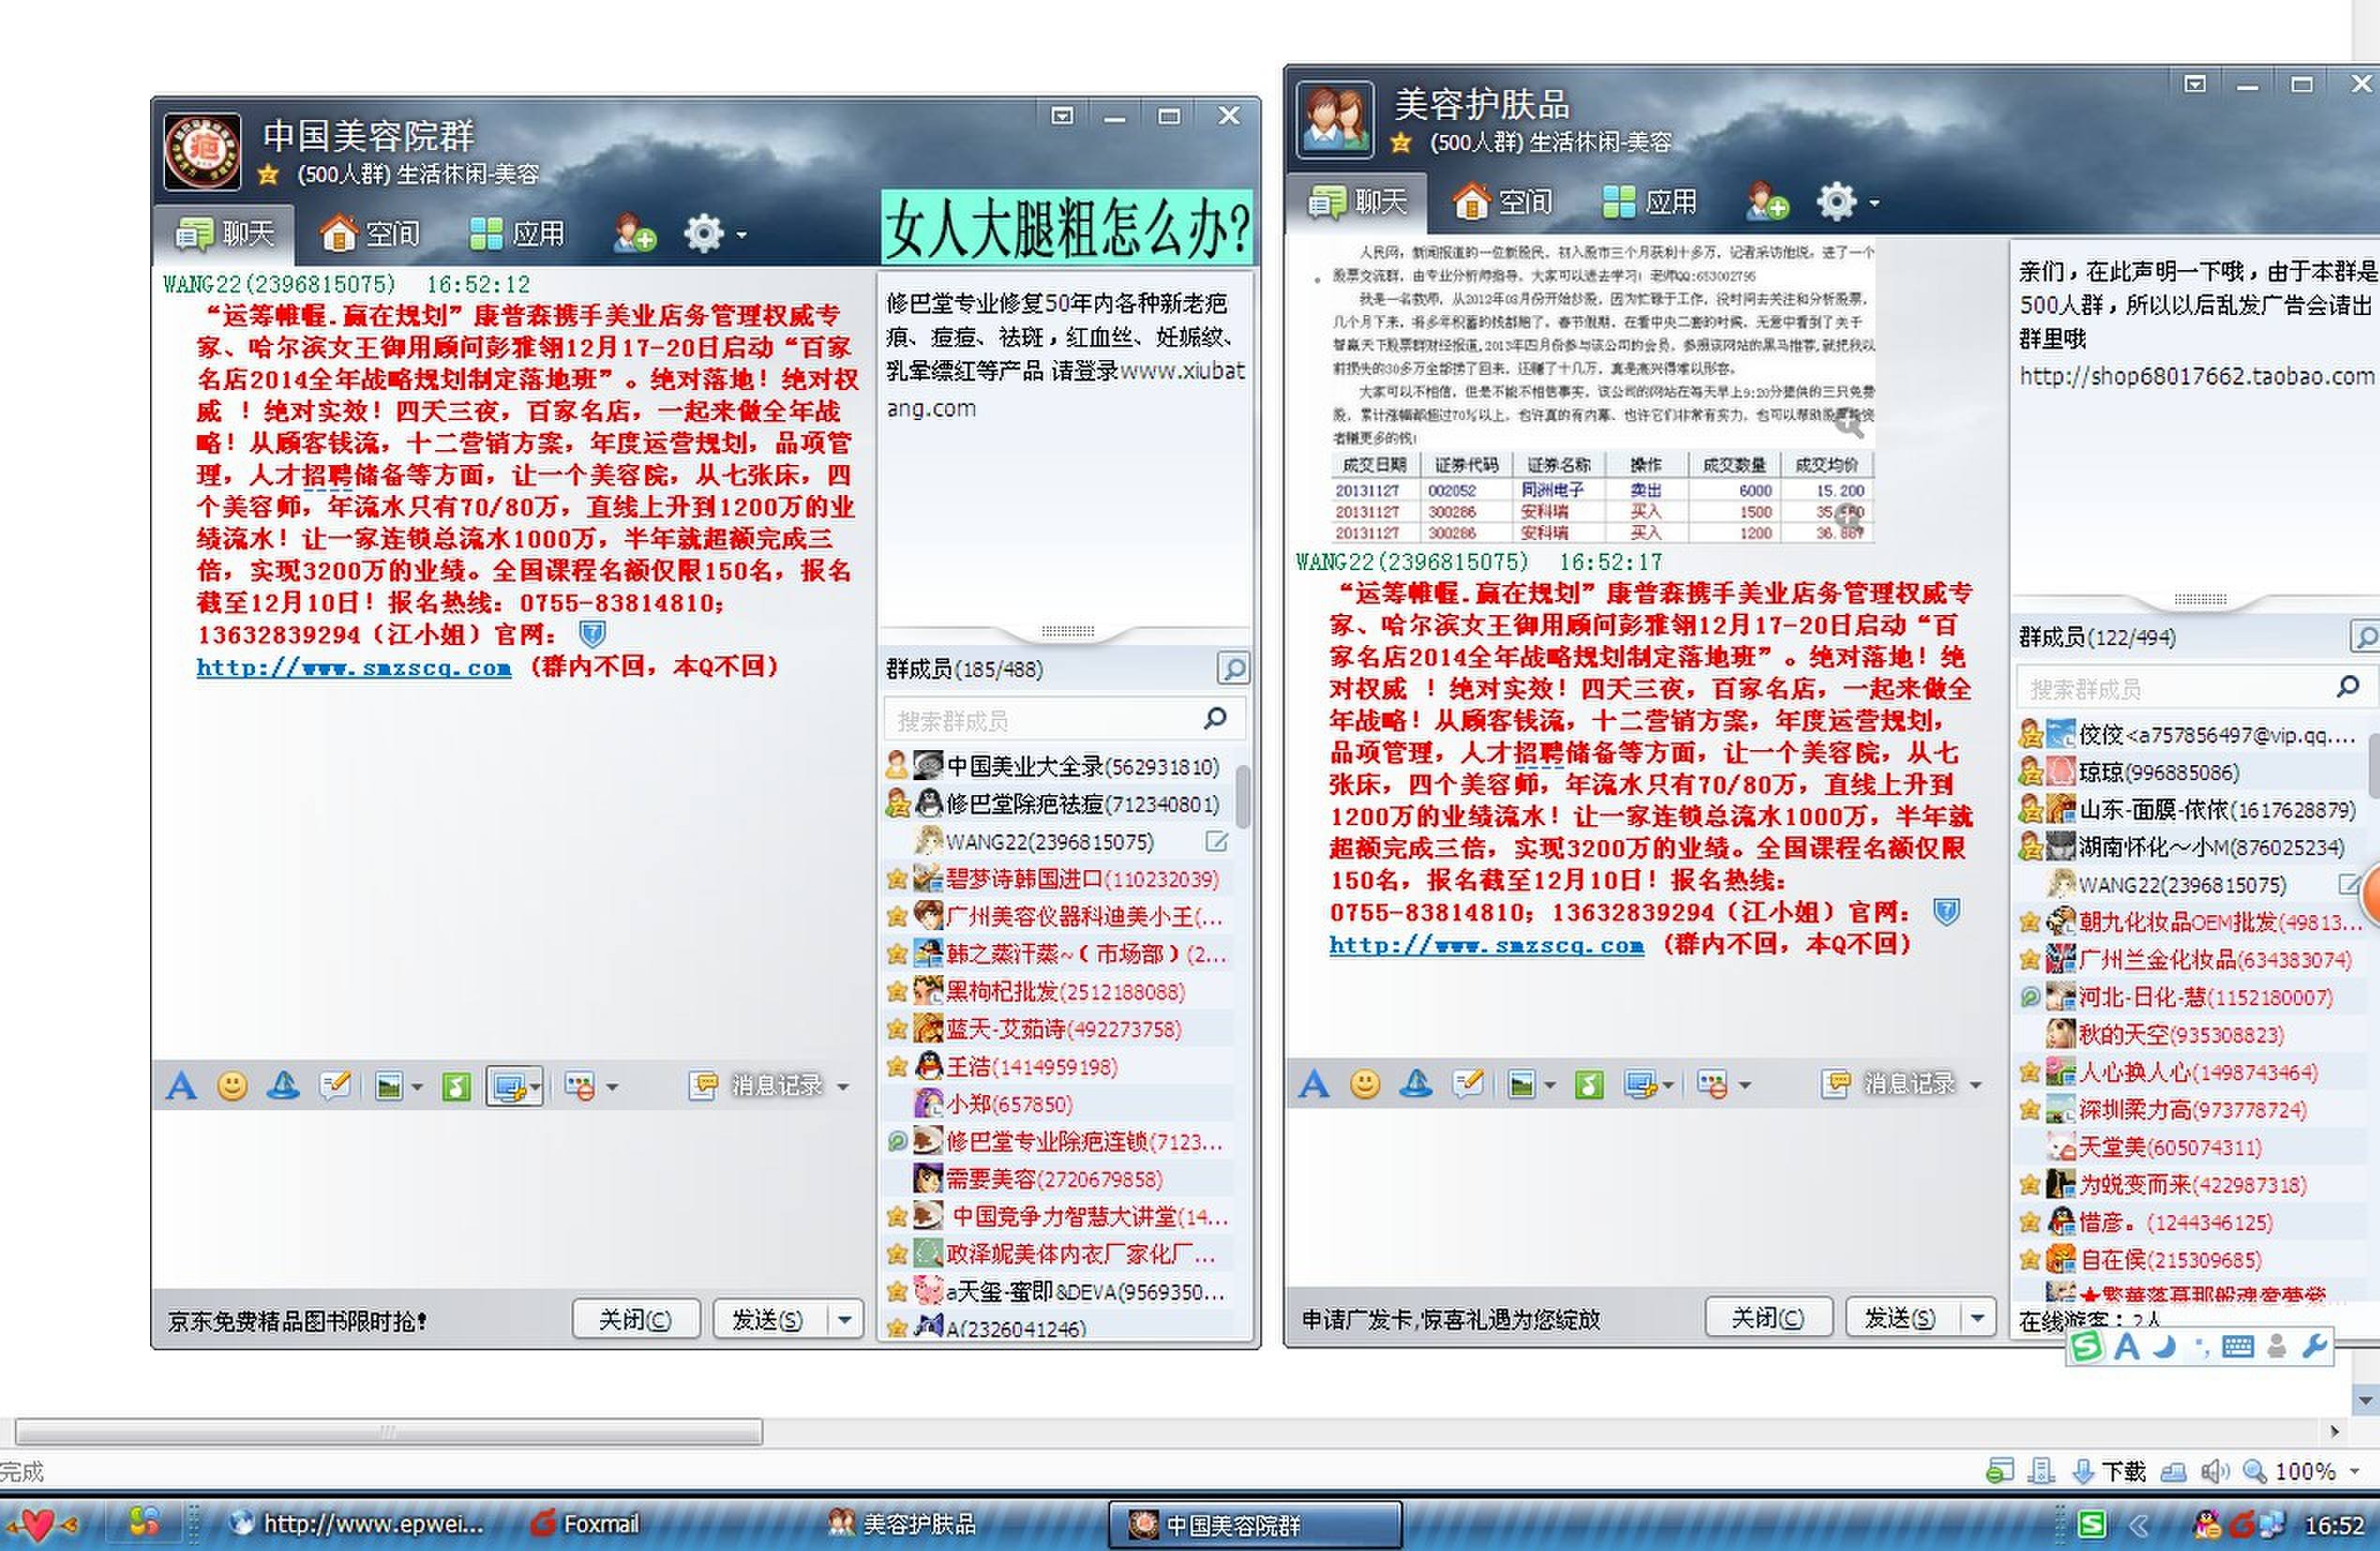Screen dimensions: 2380x1551
Task: Click send-image icon in 中国美容院群 toolbar
Action: pyautogui.click(x=388, y=1086)
